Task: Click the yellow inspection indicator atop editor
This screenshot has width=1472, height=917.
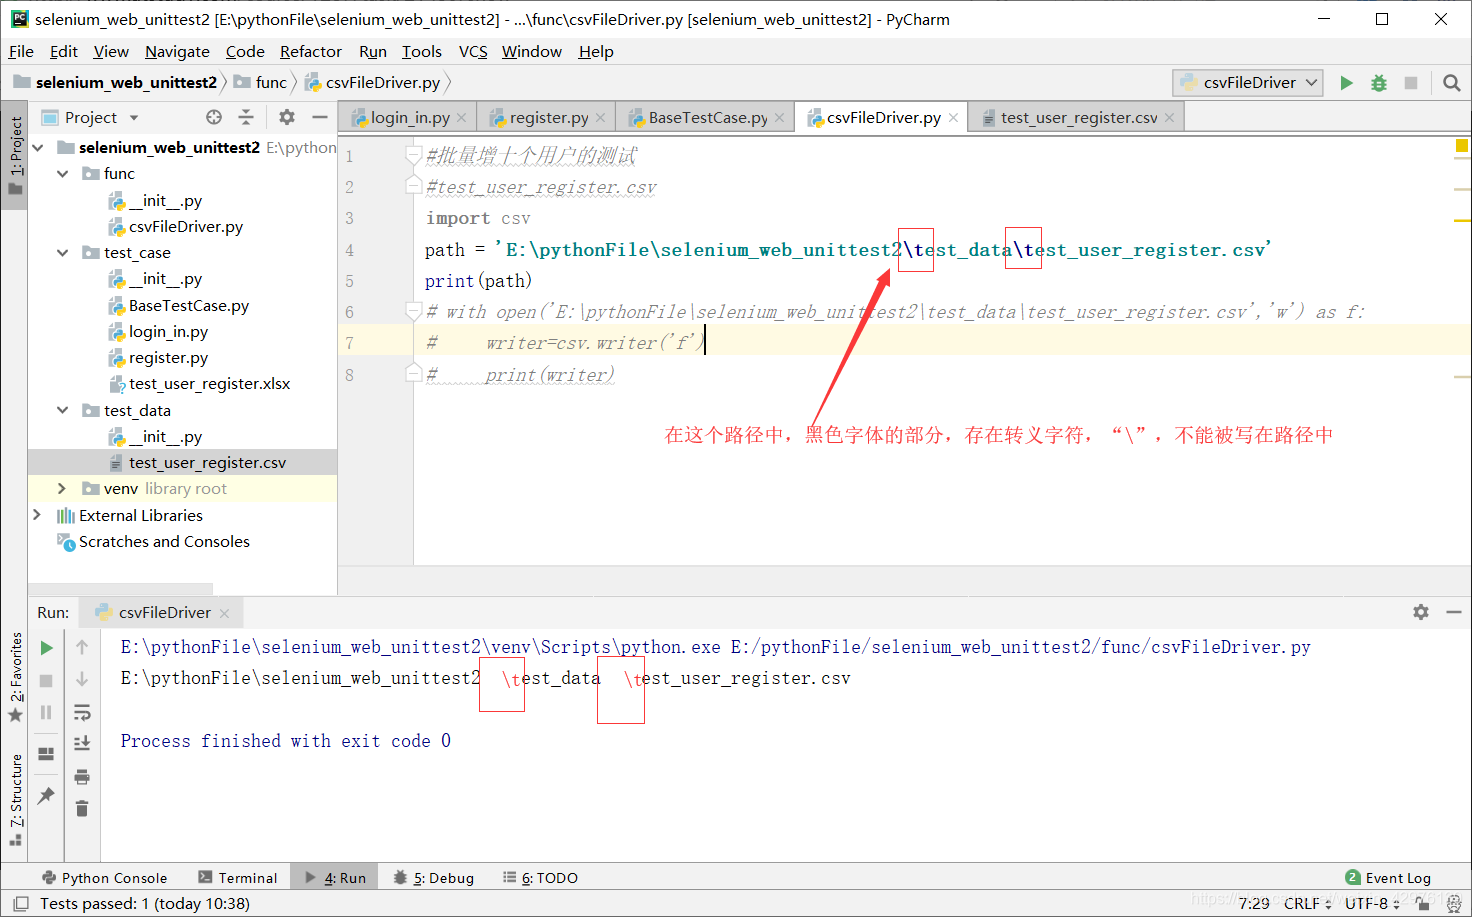Action: (1461, 146)
